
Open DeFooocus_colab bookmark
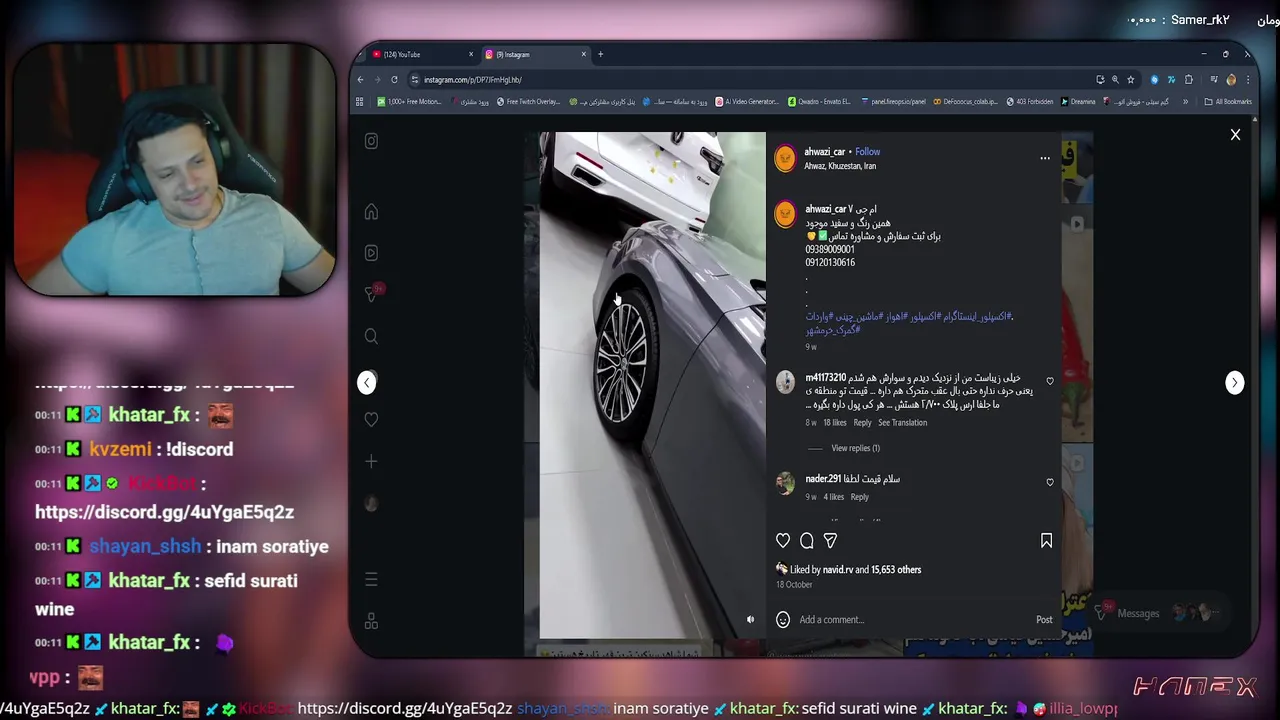(965, 101)
